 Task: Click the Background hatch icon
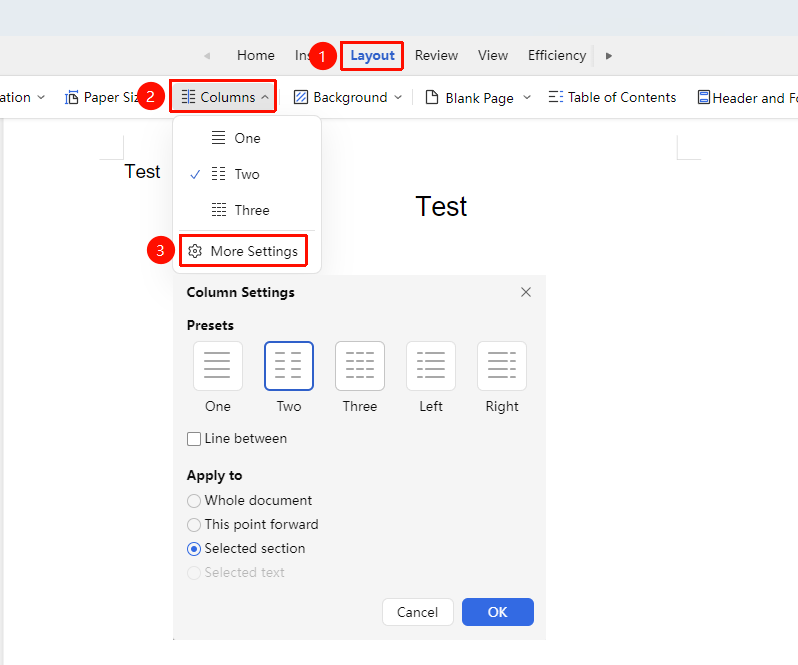(x=301, y=97)
